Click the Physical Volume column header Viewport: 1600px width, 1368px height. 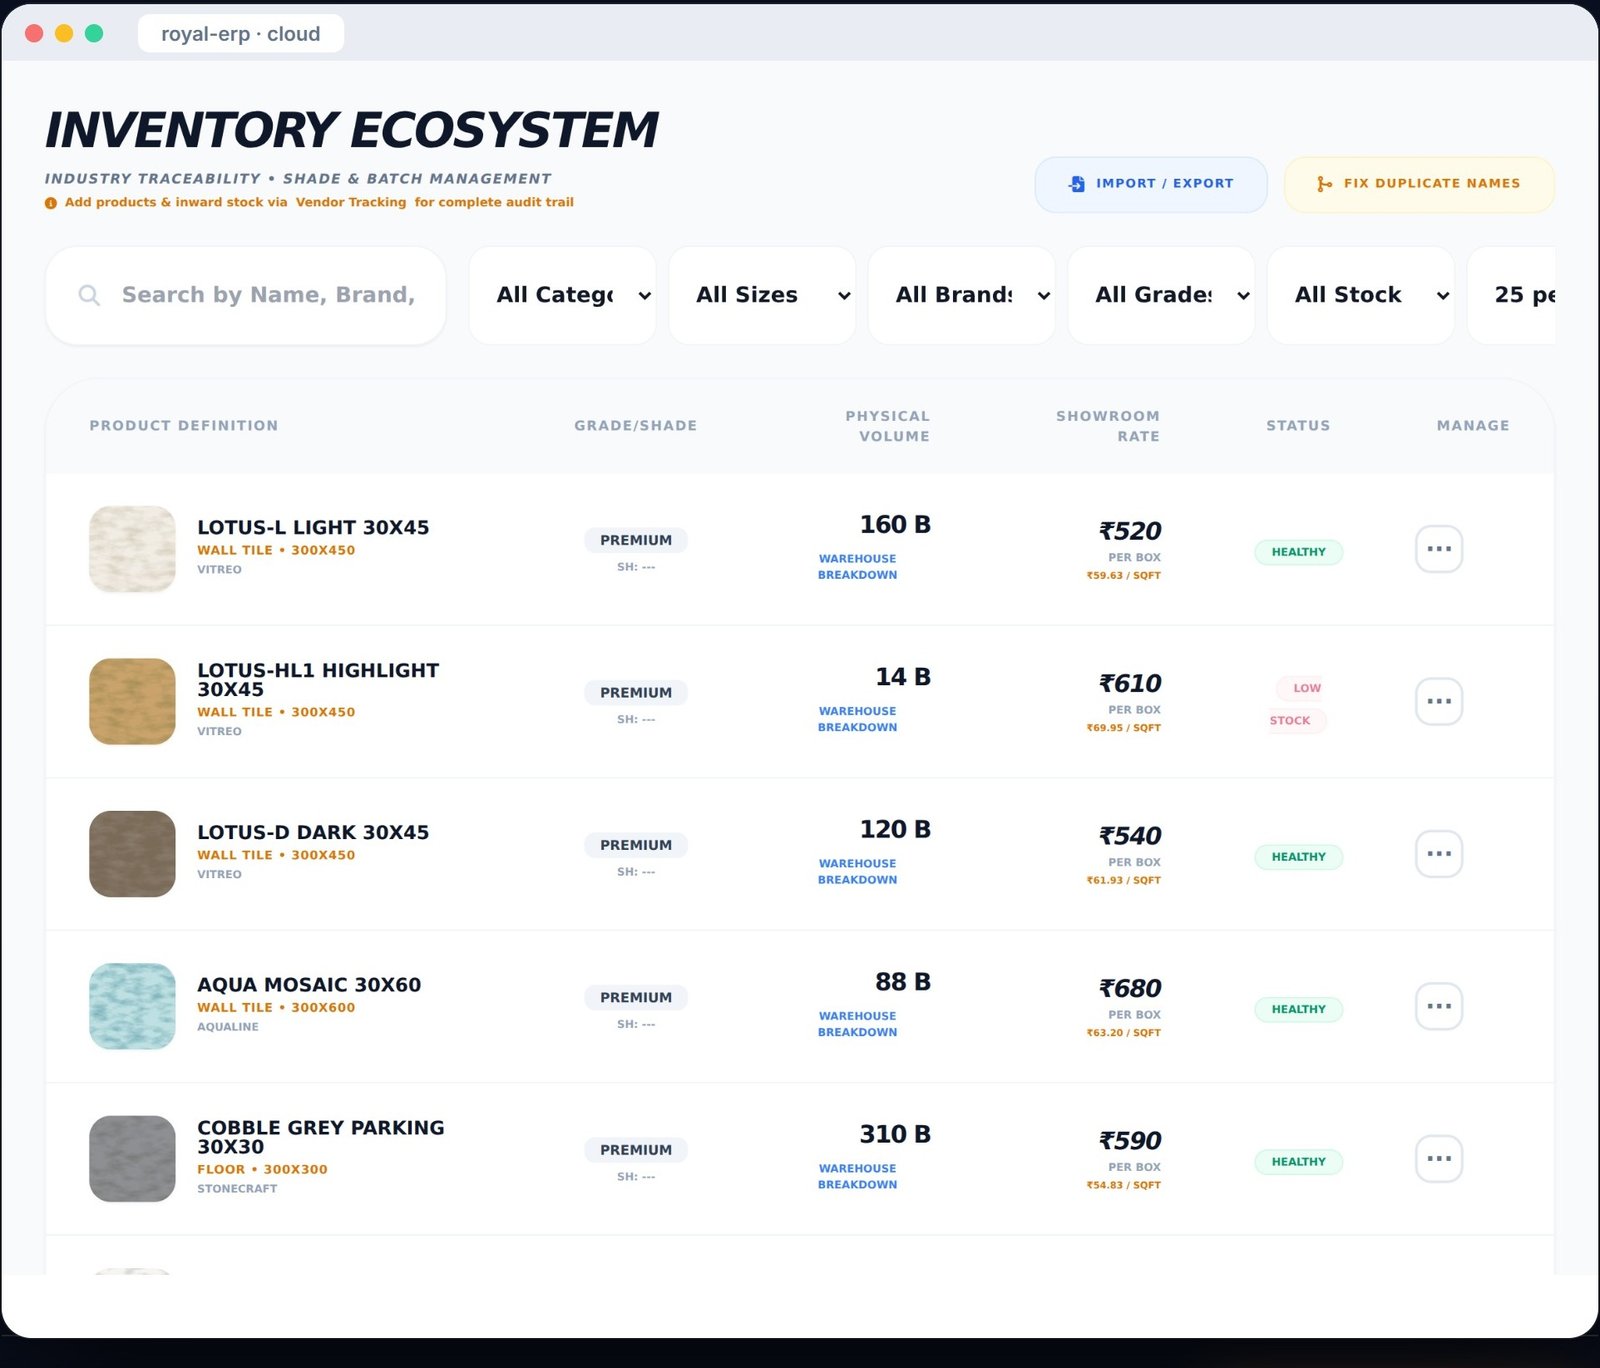pos(888,426)
